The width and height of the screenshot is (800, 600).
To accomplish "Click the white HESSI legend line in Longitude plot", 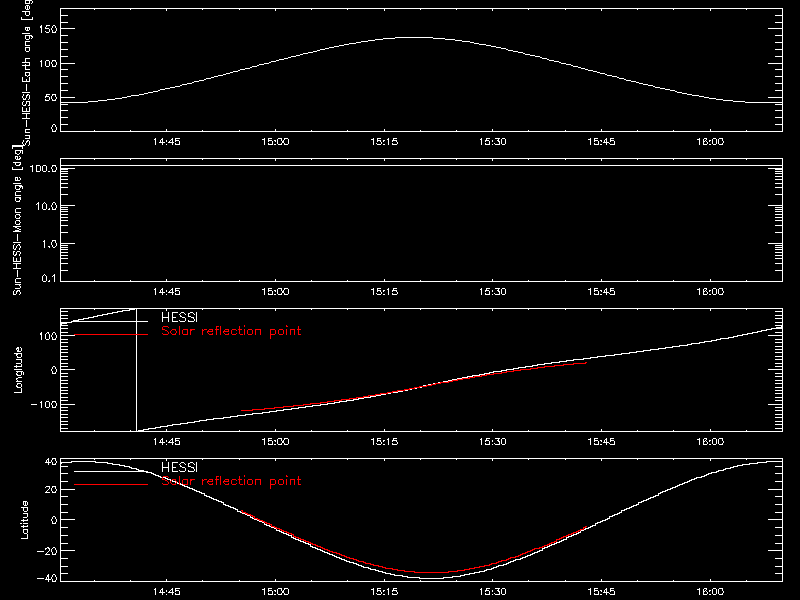I will [x=111, y=321].
